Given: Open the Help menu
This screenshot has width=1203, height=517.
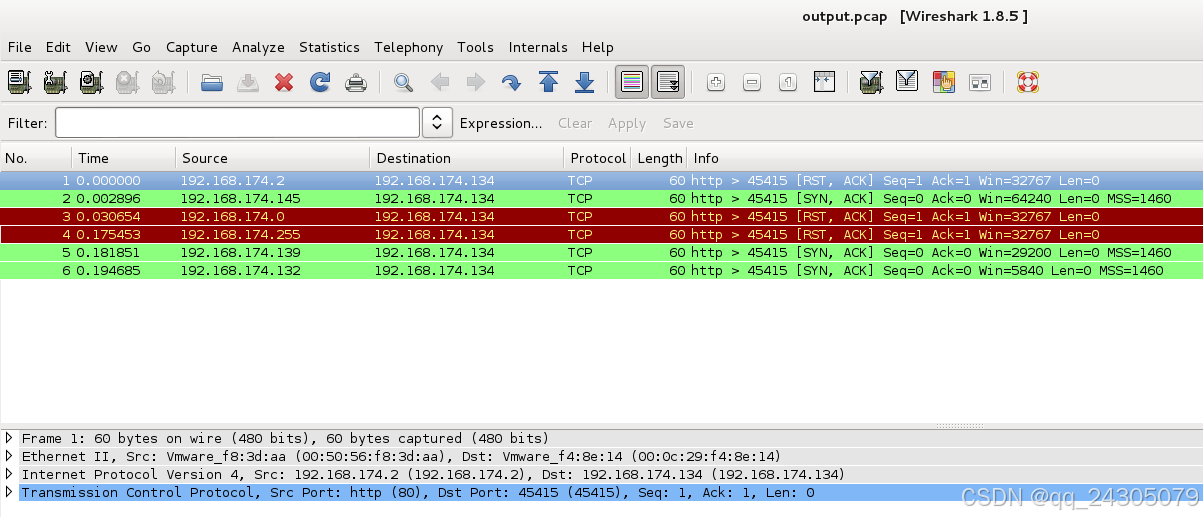Looking at the screenshot, I should 597,47.
